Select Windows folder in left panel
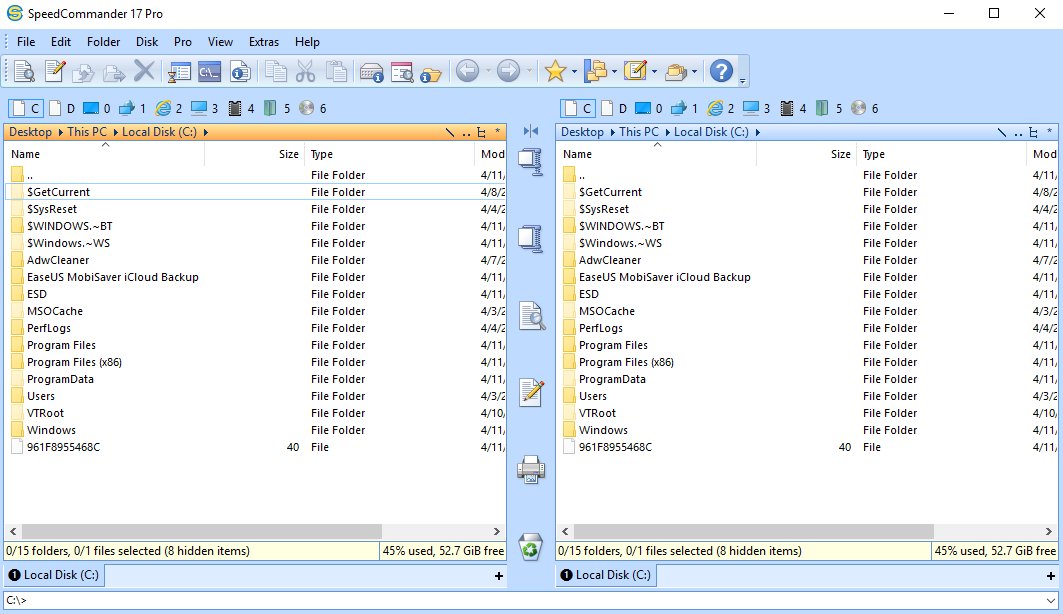Image resolution: width=1063 pixels, height=614 pixels. pos(52,430)
